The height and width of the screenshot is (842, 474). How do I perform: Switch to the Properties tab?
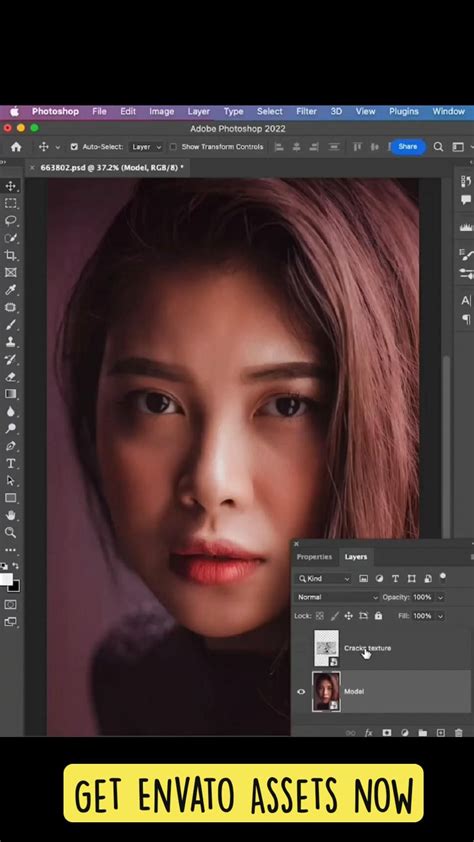(x=314, y=557)
